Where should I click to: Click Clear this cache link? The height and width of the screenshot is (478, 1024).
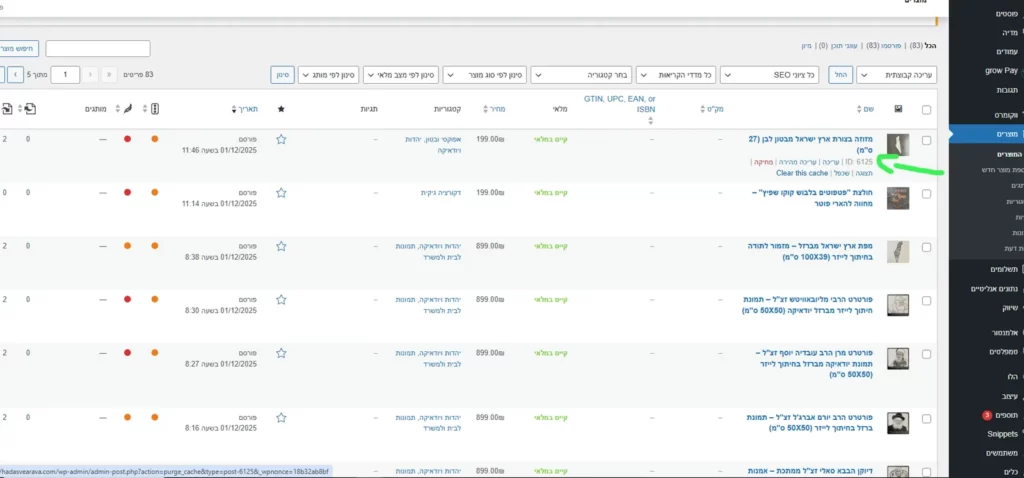802,173
